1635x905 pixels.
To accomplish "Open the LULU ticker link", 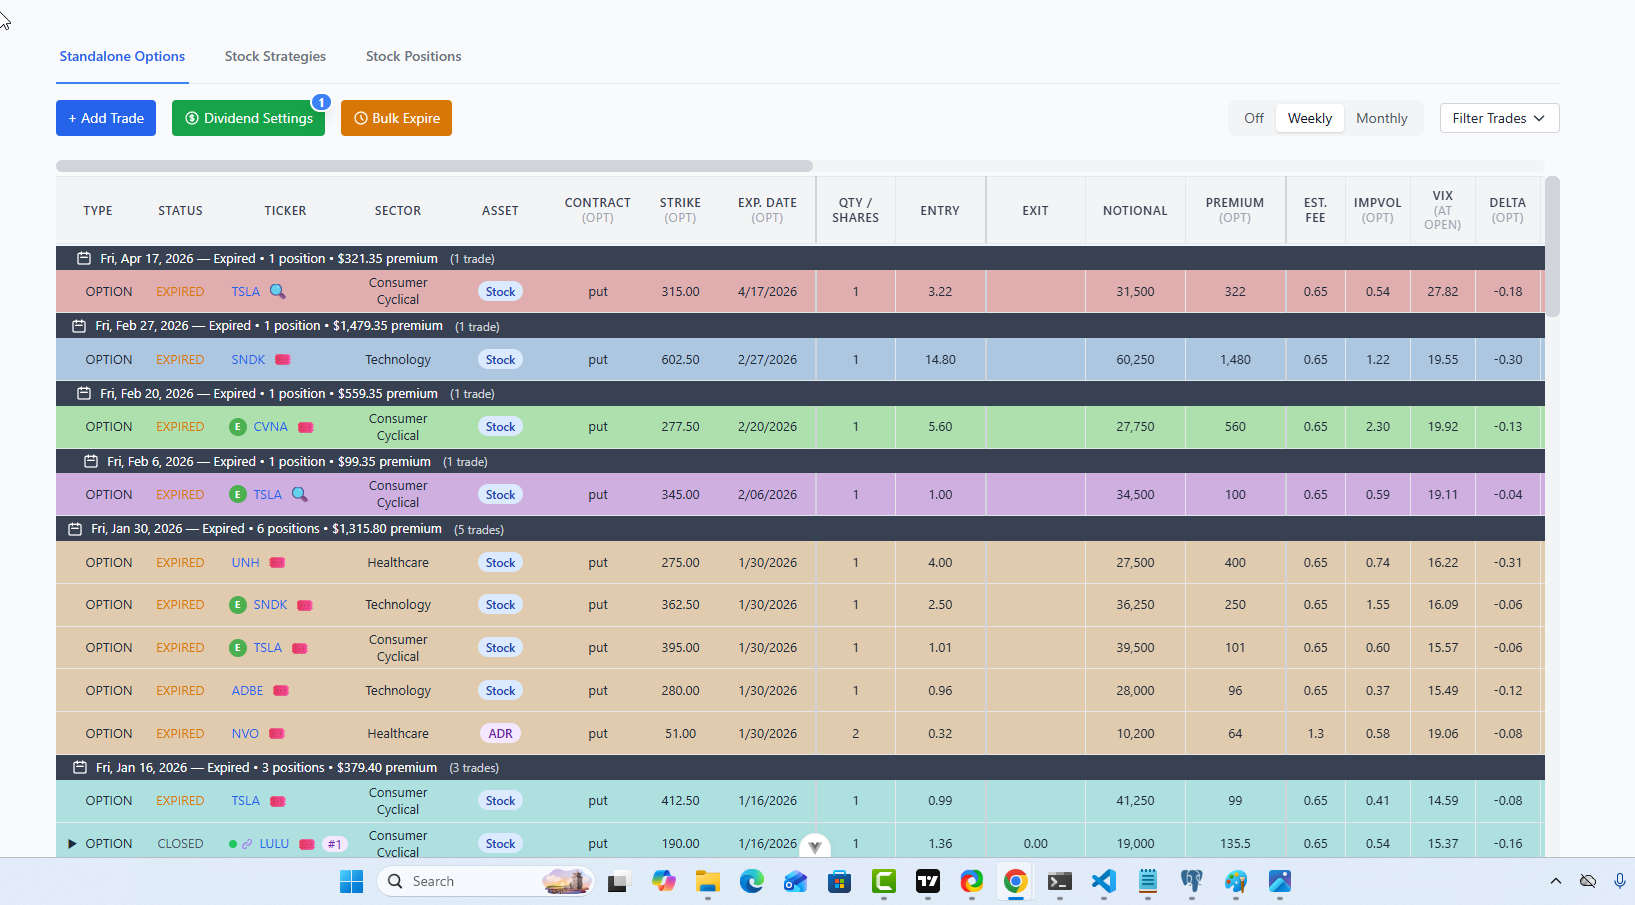I will click(x=274, y=844).
